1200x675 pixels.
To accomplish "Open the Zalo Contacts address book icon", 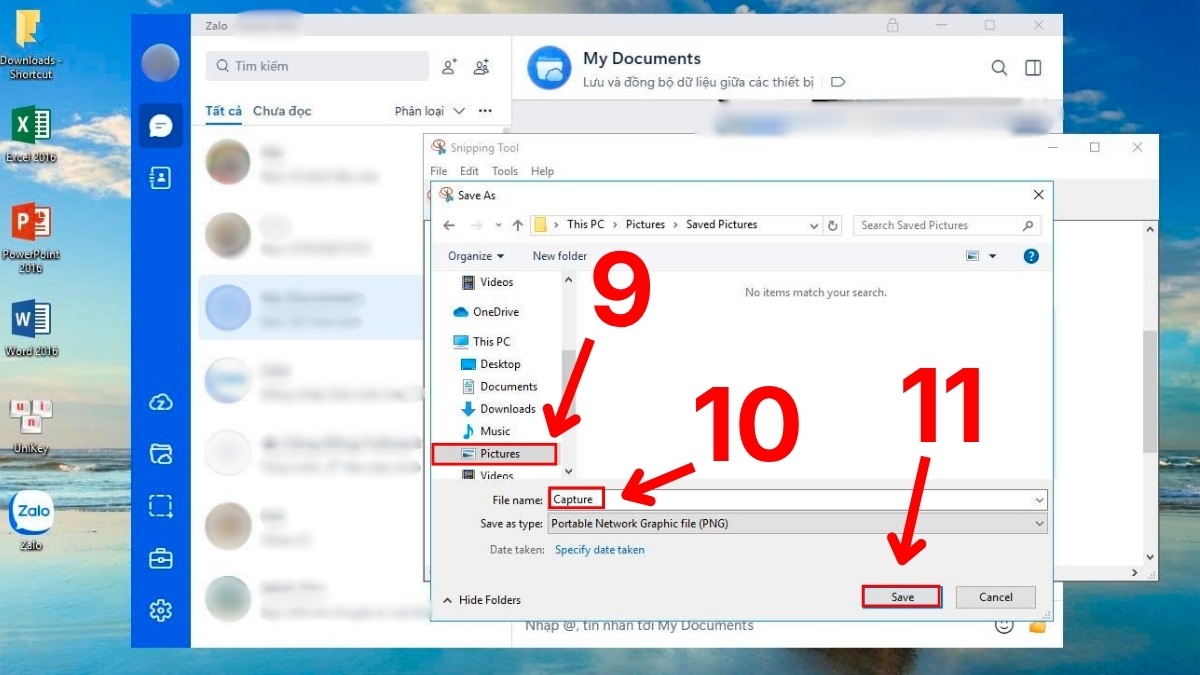I will point(161,178).
